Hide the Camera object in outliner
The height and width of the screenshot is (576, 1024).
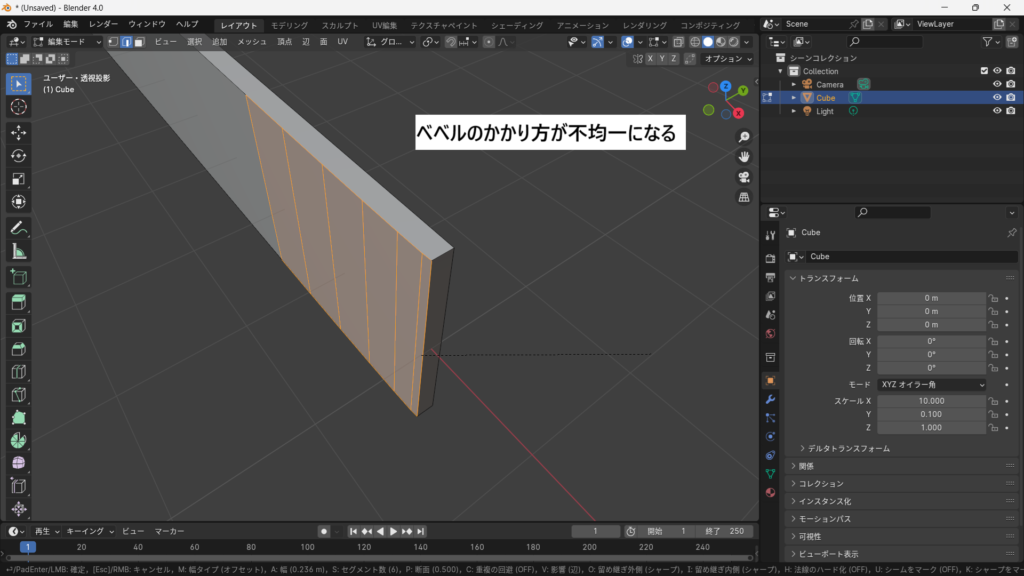coord(996,85)
